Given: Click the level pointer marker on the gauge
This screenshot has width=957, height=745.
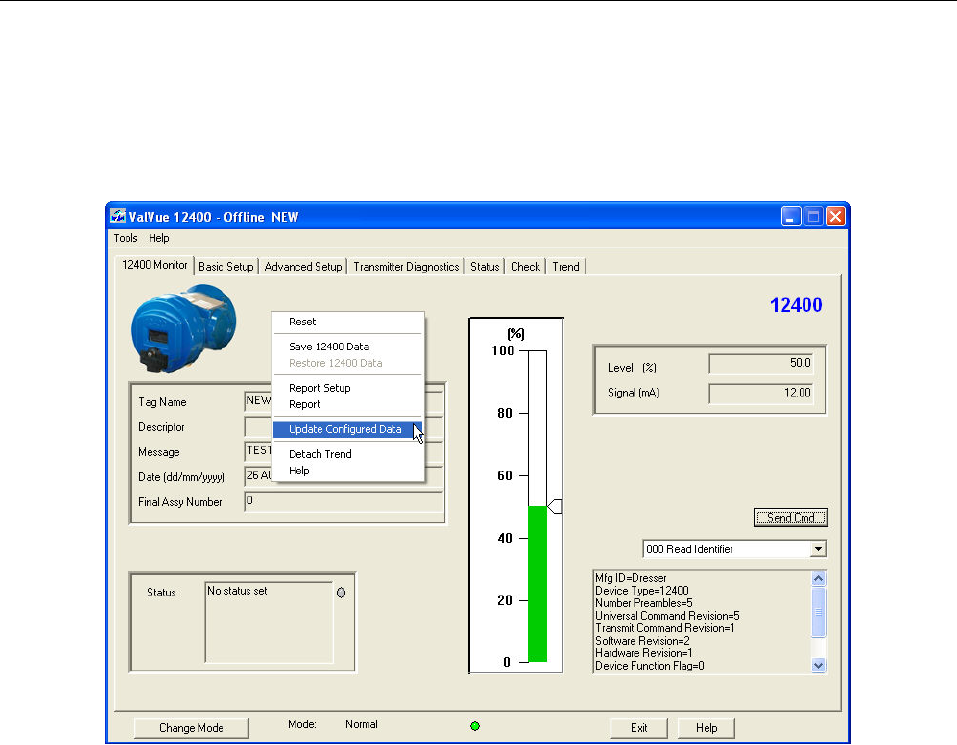Looking at the screenshot, I should click(x=554, y=506).
